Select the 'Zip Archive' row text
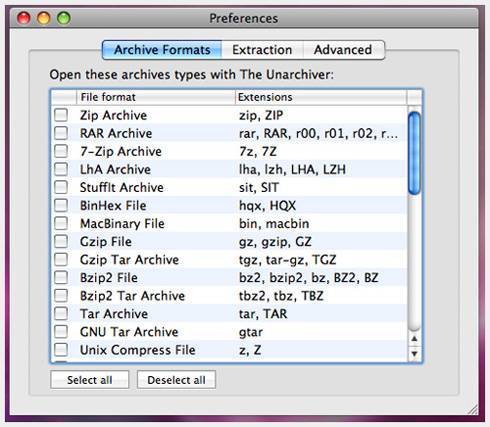The image size is (490, 427). [x=113, y=115]
